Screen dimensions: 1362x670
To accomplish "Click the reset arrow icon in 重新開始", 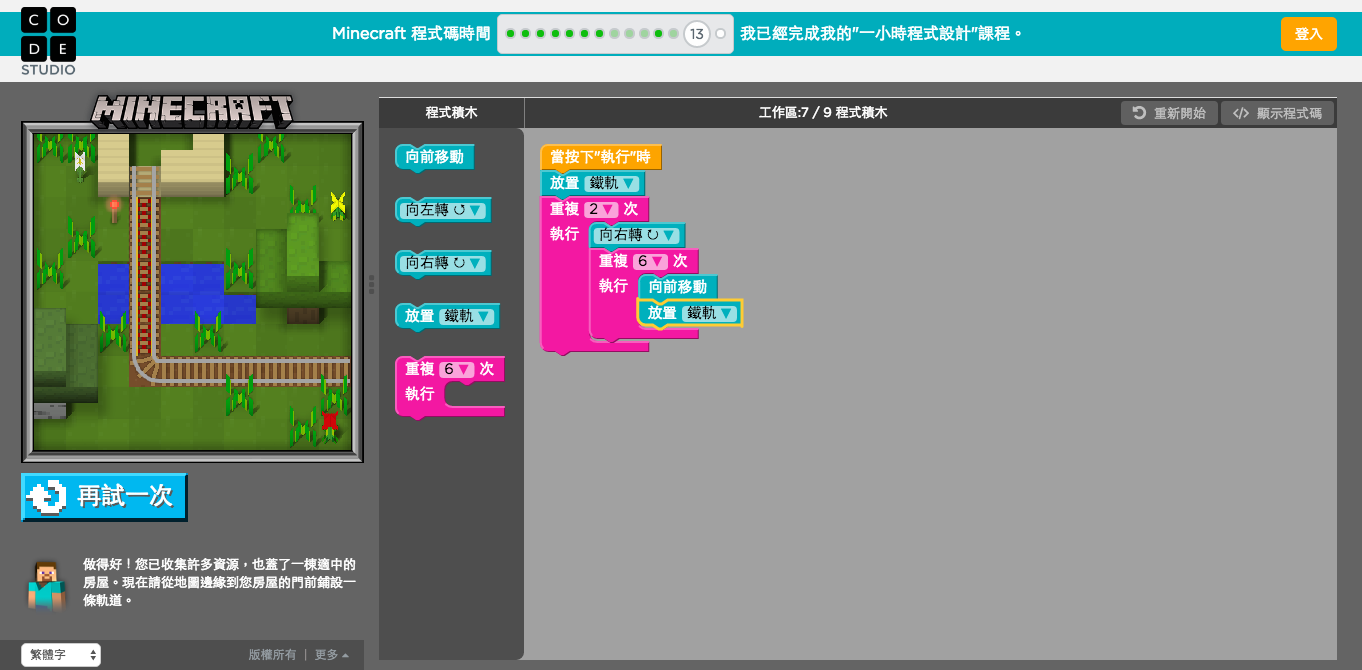I will click(1139, 113).
